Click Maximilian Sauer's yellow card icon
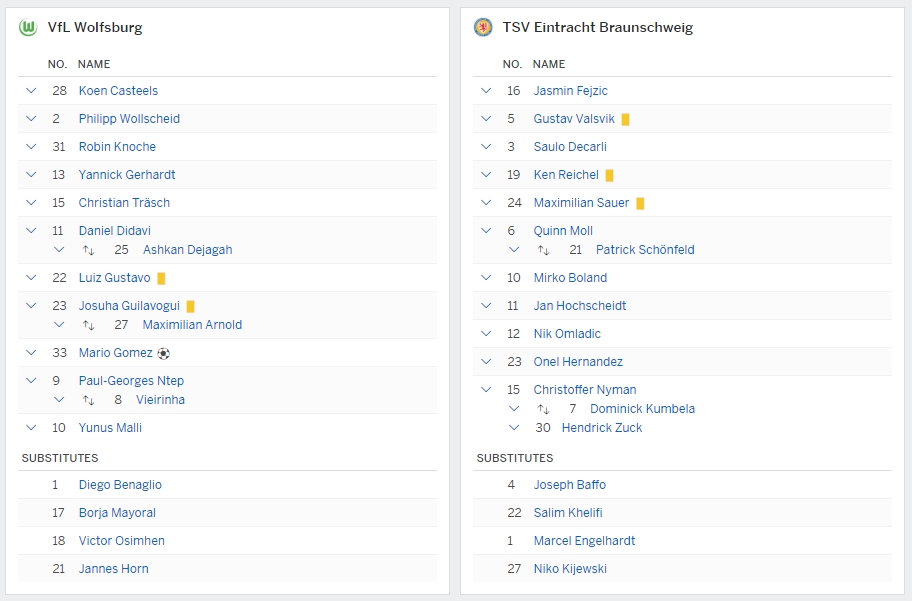Image resolution: width=912 pixels, height=601 pixels. tap(640, 203)
